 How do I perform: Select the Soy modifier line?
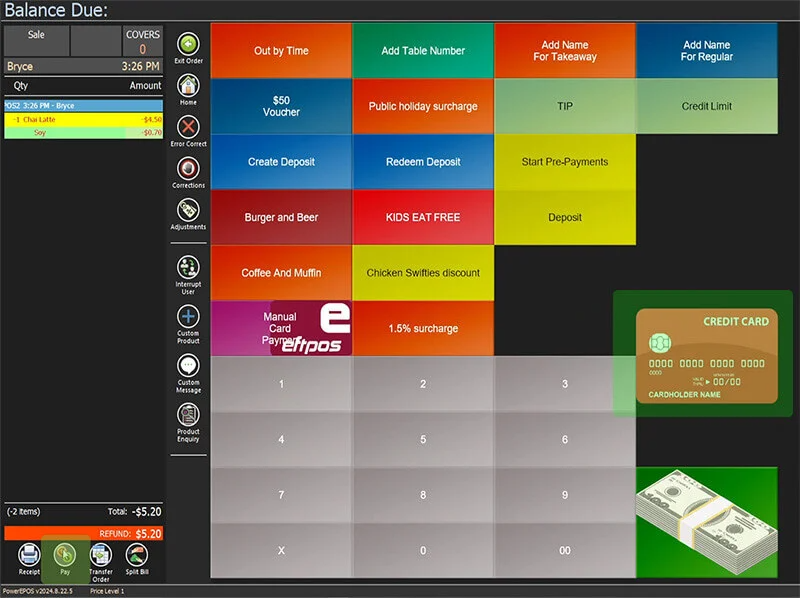(x=84, y=133)
